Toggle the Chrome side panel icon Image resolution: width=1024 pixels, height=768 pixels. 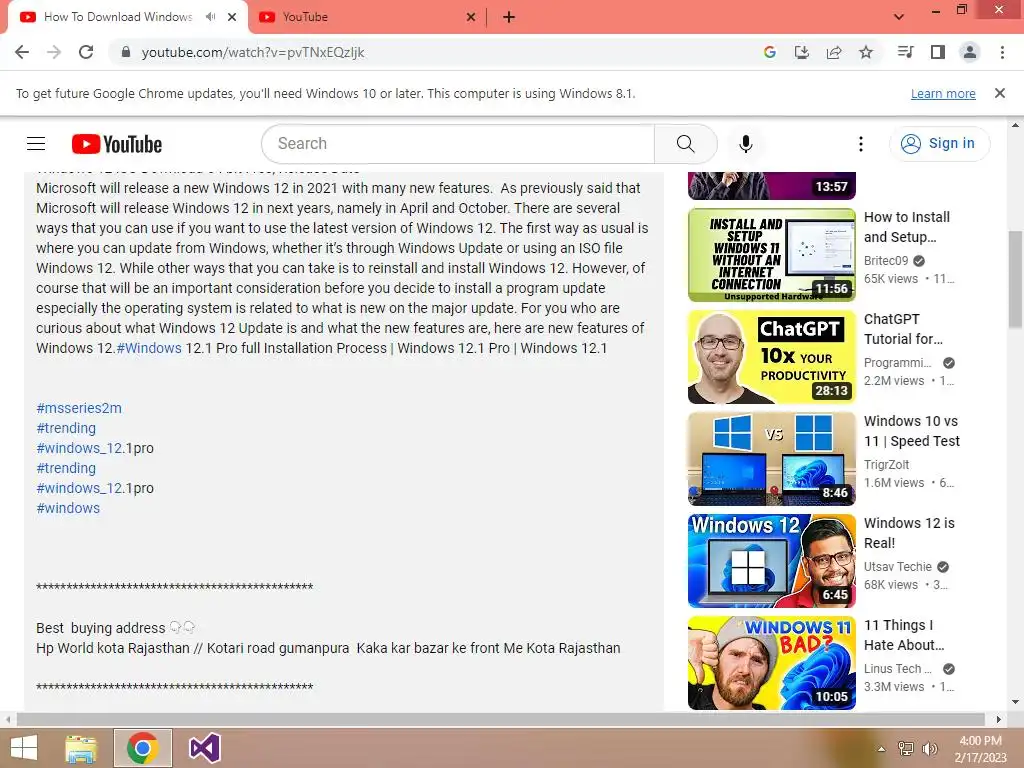[x=938, y=52]
